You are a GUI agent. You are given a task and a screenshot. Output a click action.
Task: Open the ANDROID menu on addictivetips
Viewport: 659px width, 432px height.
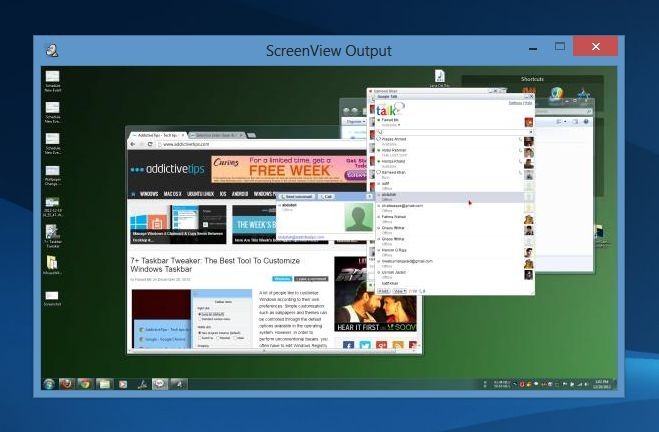pyautogui.click(x=240, y=194)
